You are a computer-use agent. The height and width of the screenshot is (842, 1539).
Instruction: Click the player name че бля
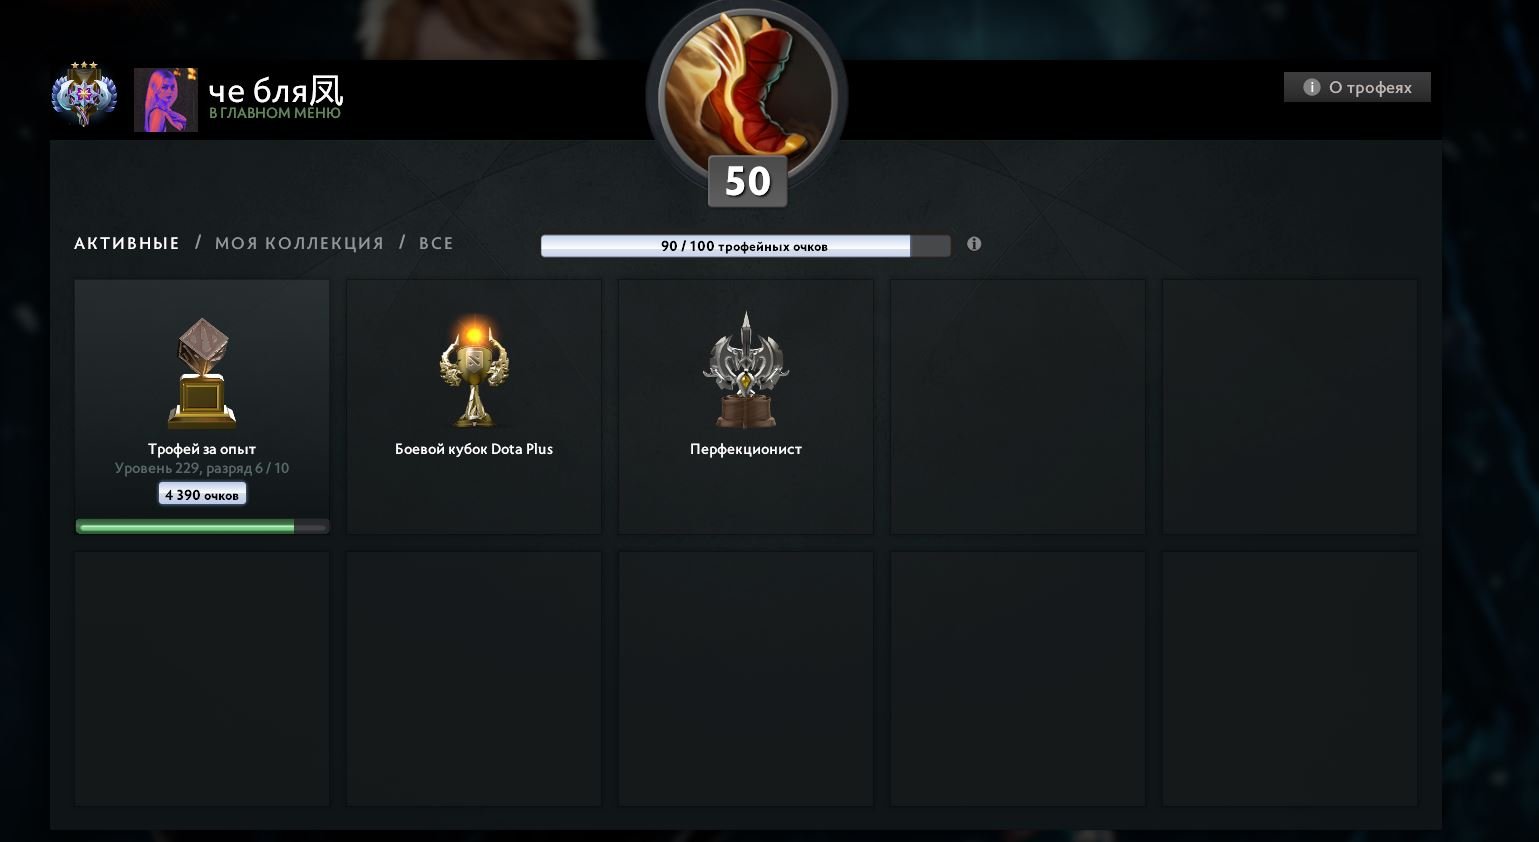pyautogui.click(x=276, y=90)
